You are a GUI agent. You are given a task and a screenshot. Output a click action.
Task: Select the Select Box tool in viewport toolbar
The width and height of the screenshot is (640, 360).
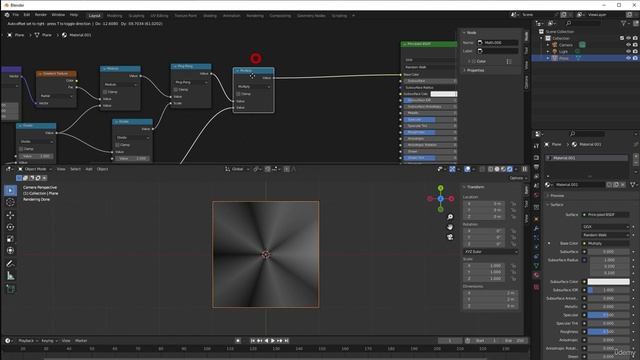pyautogui.click(x=11, y=190)
